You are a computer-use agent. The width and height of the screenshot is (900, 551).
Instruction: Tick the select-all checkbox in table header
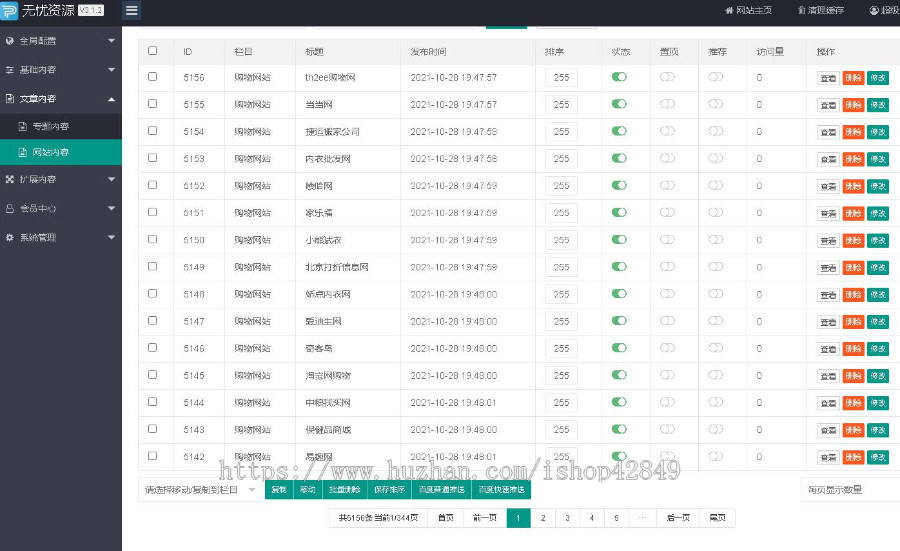click(x=152, y=51)
